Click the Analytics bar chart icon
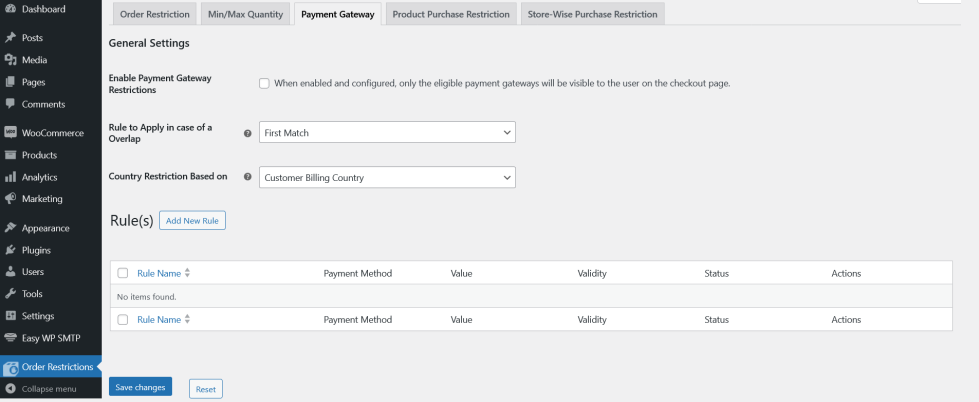979x402 pixels. pyautogui.click(x=10, y=177)
